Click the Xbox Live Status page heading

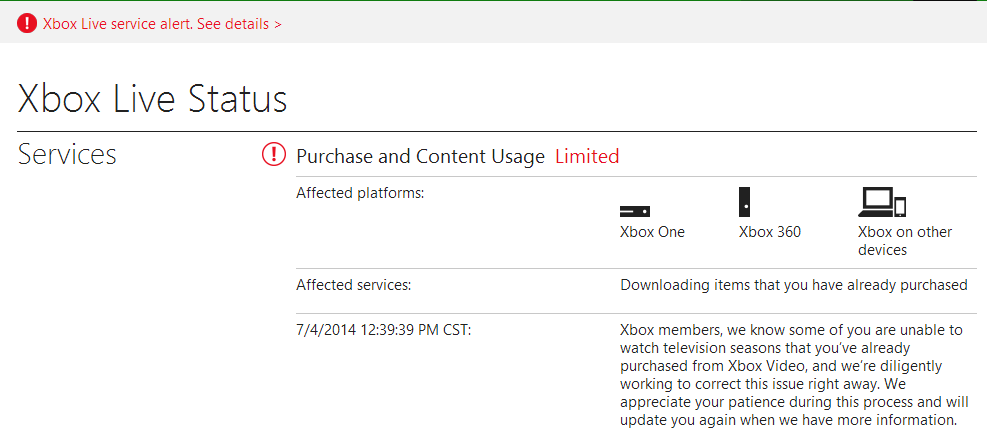[x=153, y=99]
